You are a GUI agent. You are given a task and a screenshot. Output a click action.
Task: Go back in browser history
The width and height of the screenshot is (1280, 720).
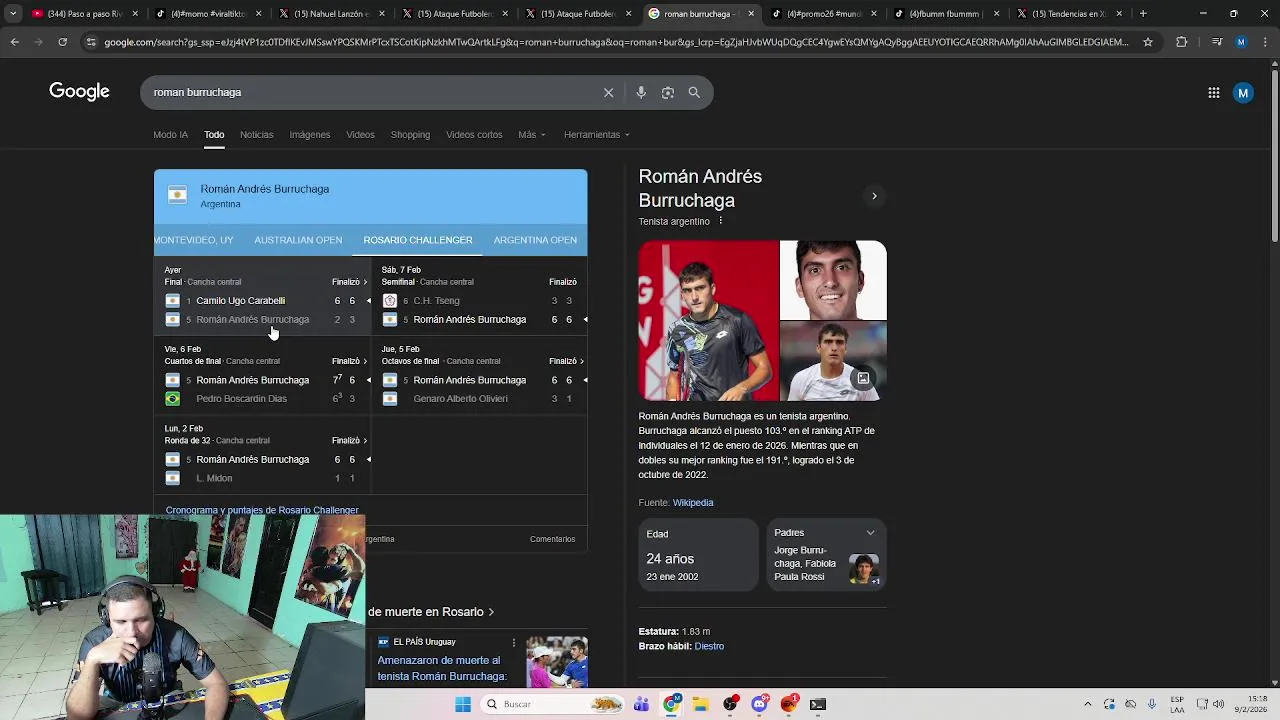pyautogui.click(x=14, y=42)
